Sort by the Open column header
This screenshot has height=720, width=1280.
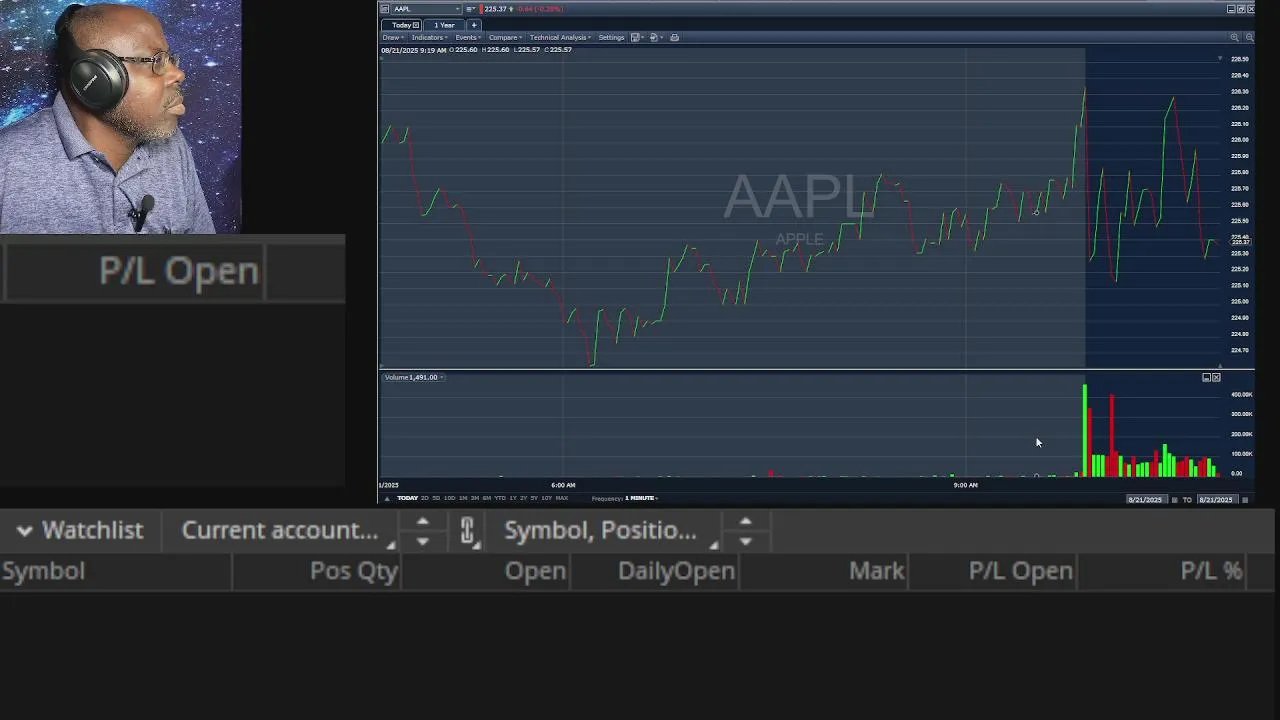[536, 571]
